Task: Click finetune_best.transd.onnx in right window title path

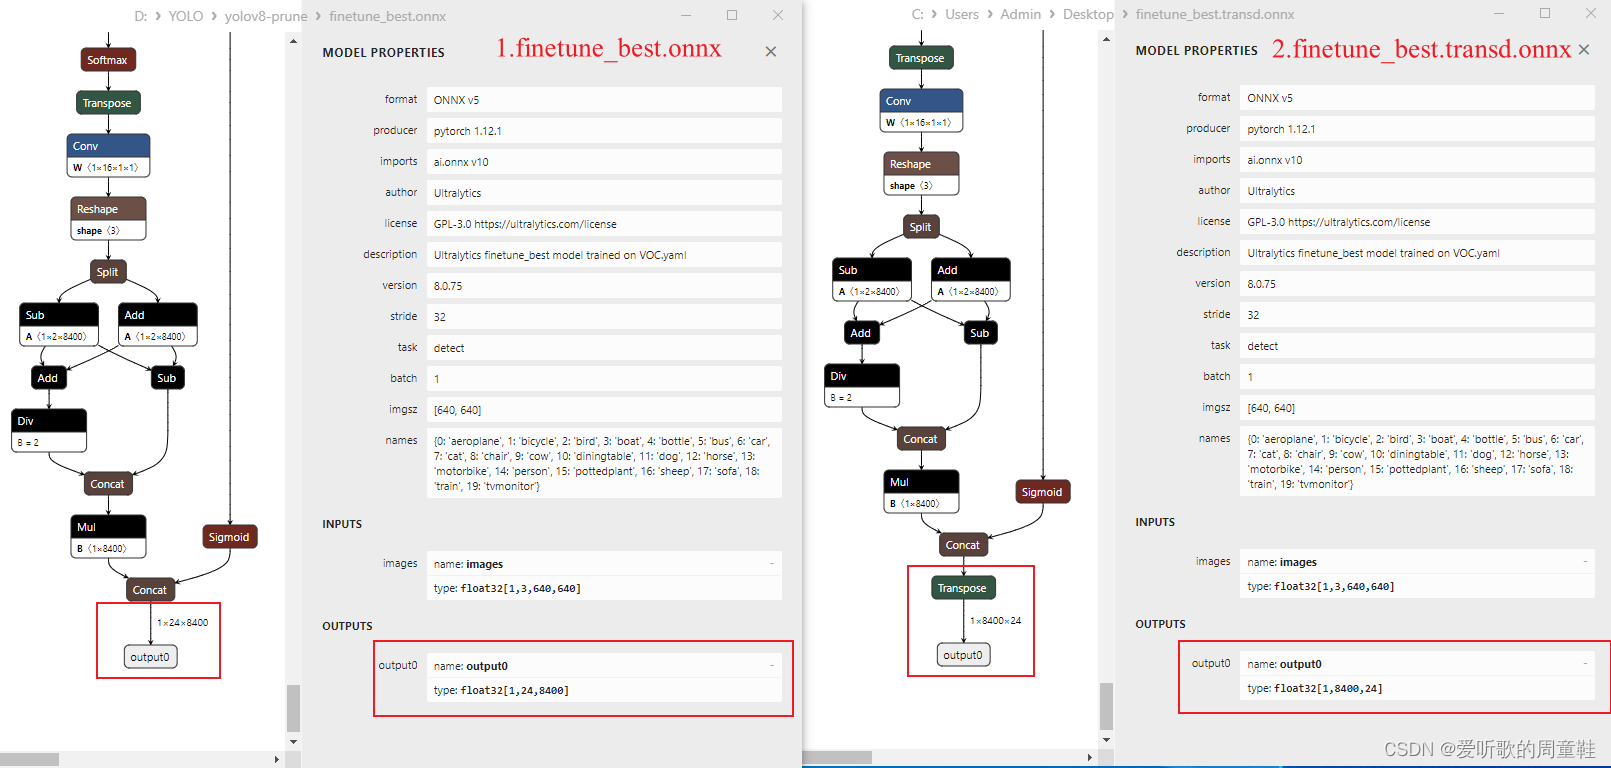Action: pos(1215,14)
